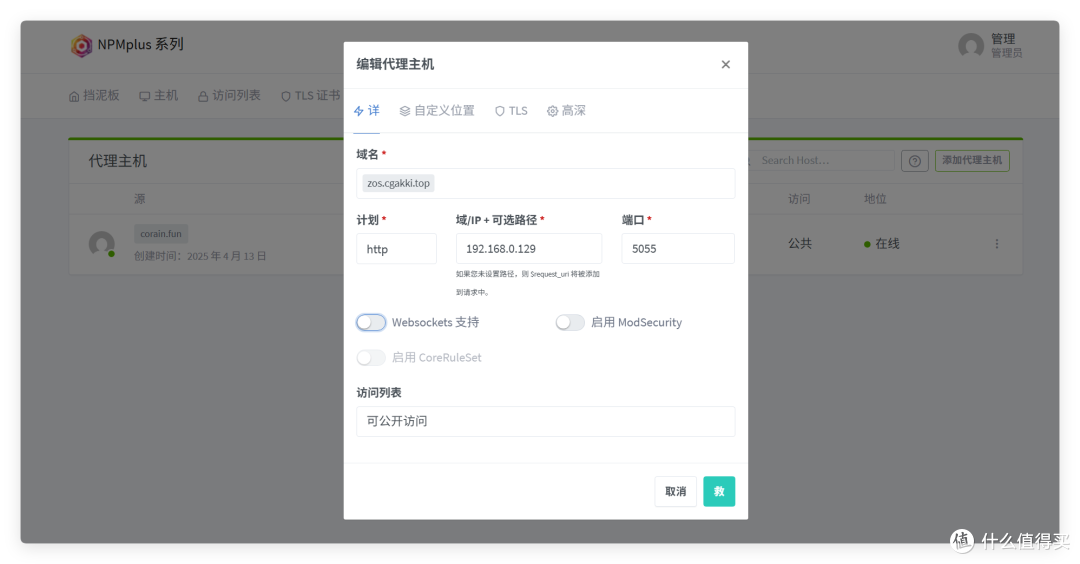1080x564 pixels.
Task: Click the Search Host input field
Action: (x=821, y=160)
